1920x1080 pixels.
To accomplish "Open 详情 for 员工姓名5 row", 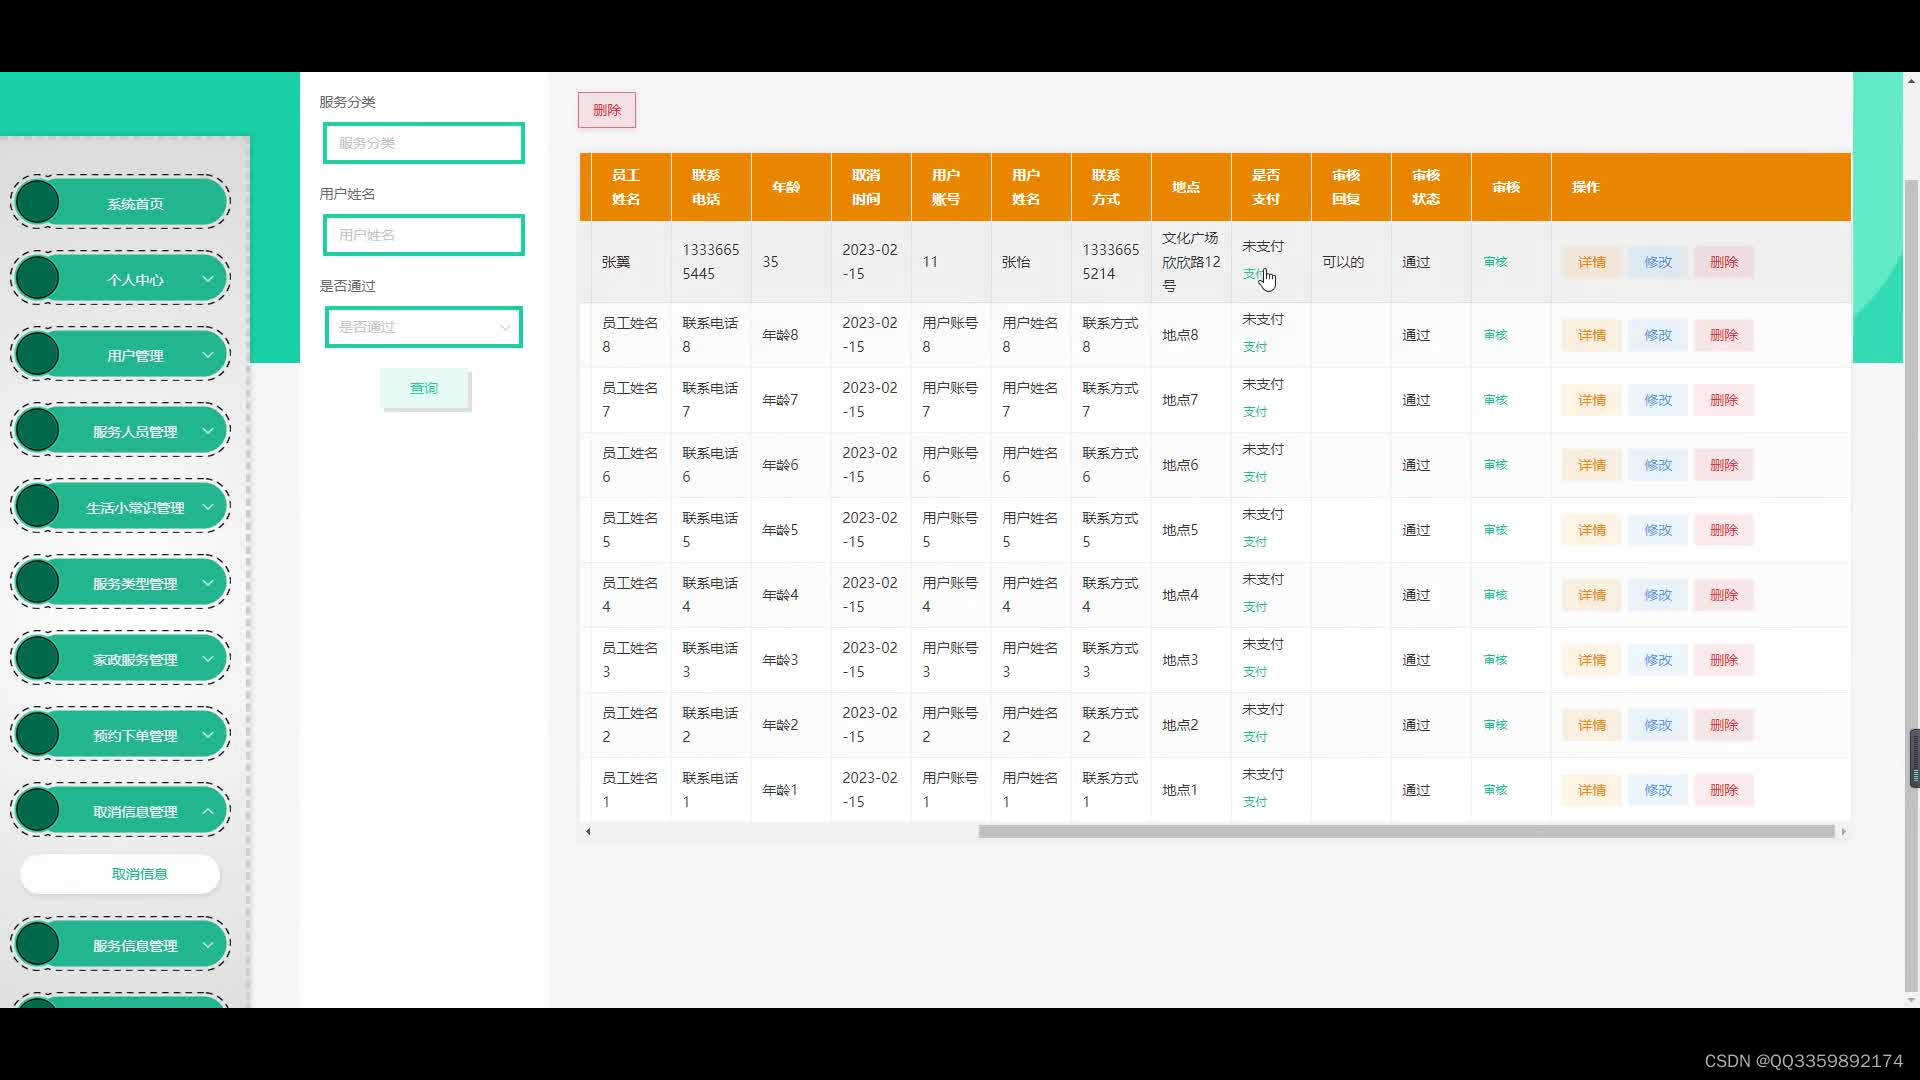I will [1591, 530].
